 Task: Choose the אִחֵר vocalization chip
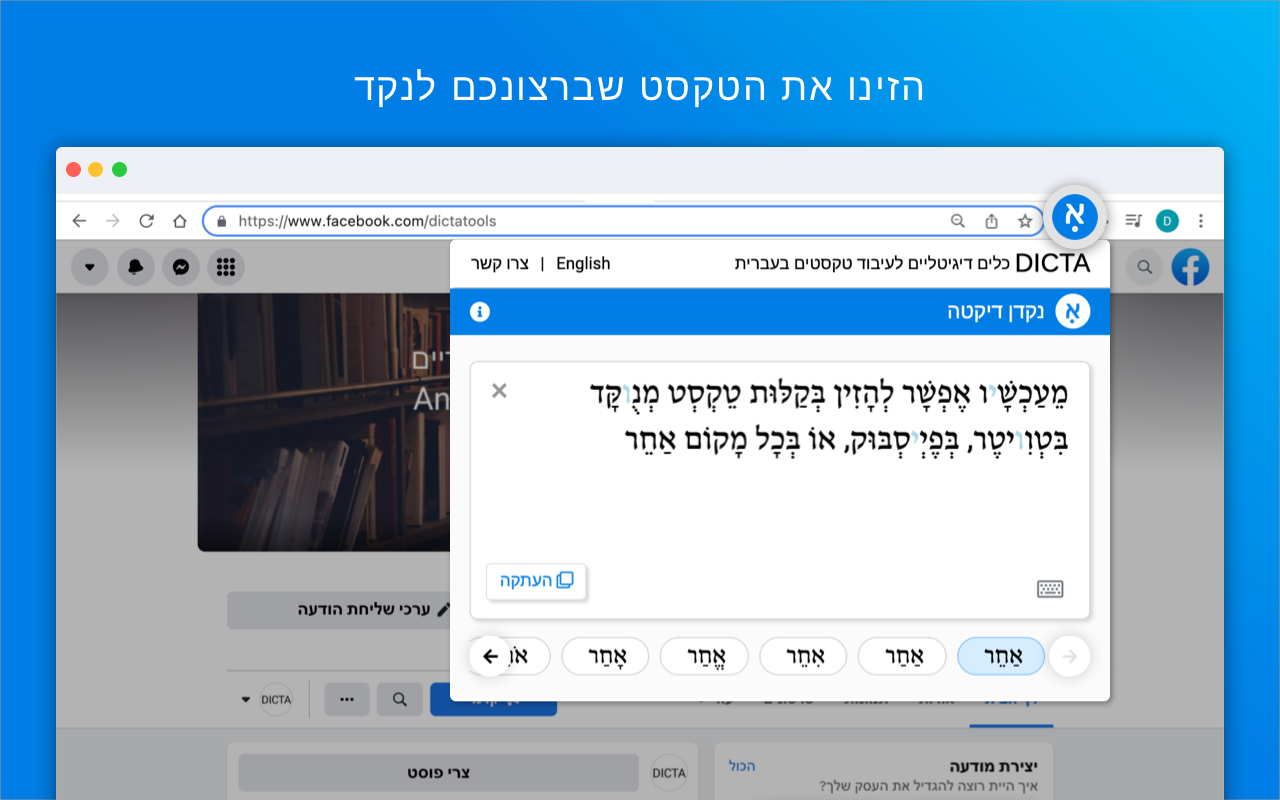(803, 657)
